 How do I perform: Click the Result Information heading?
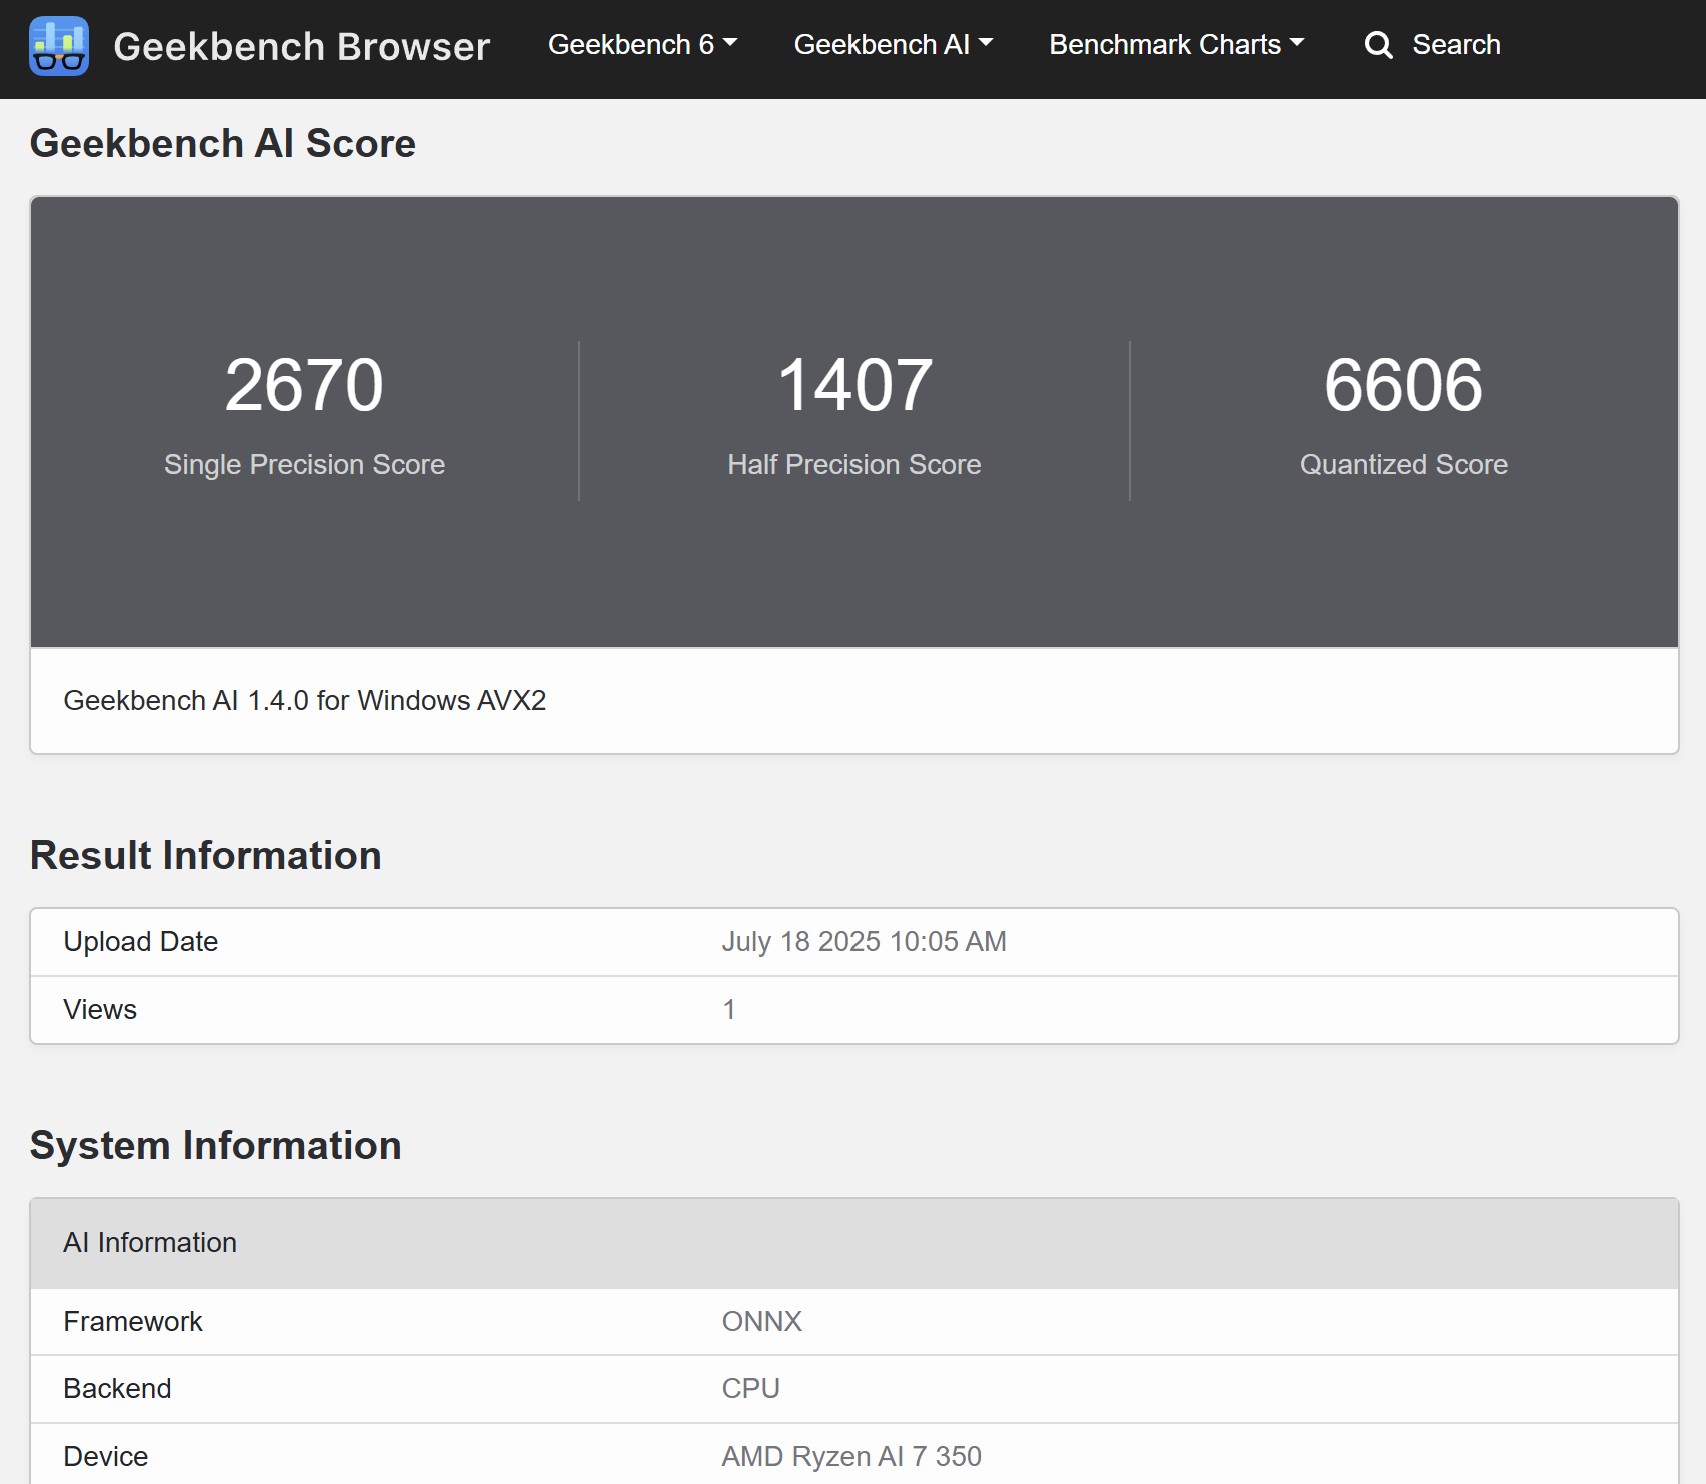point(206,855)
